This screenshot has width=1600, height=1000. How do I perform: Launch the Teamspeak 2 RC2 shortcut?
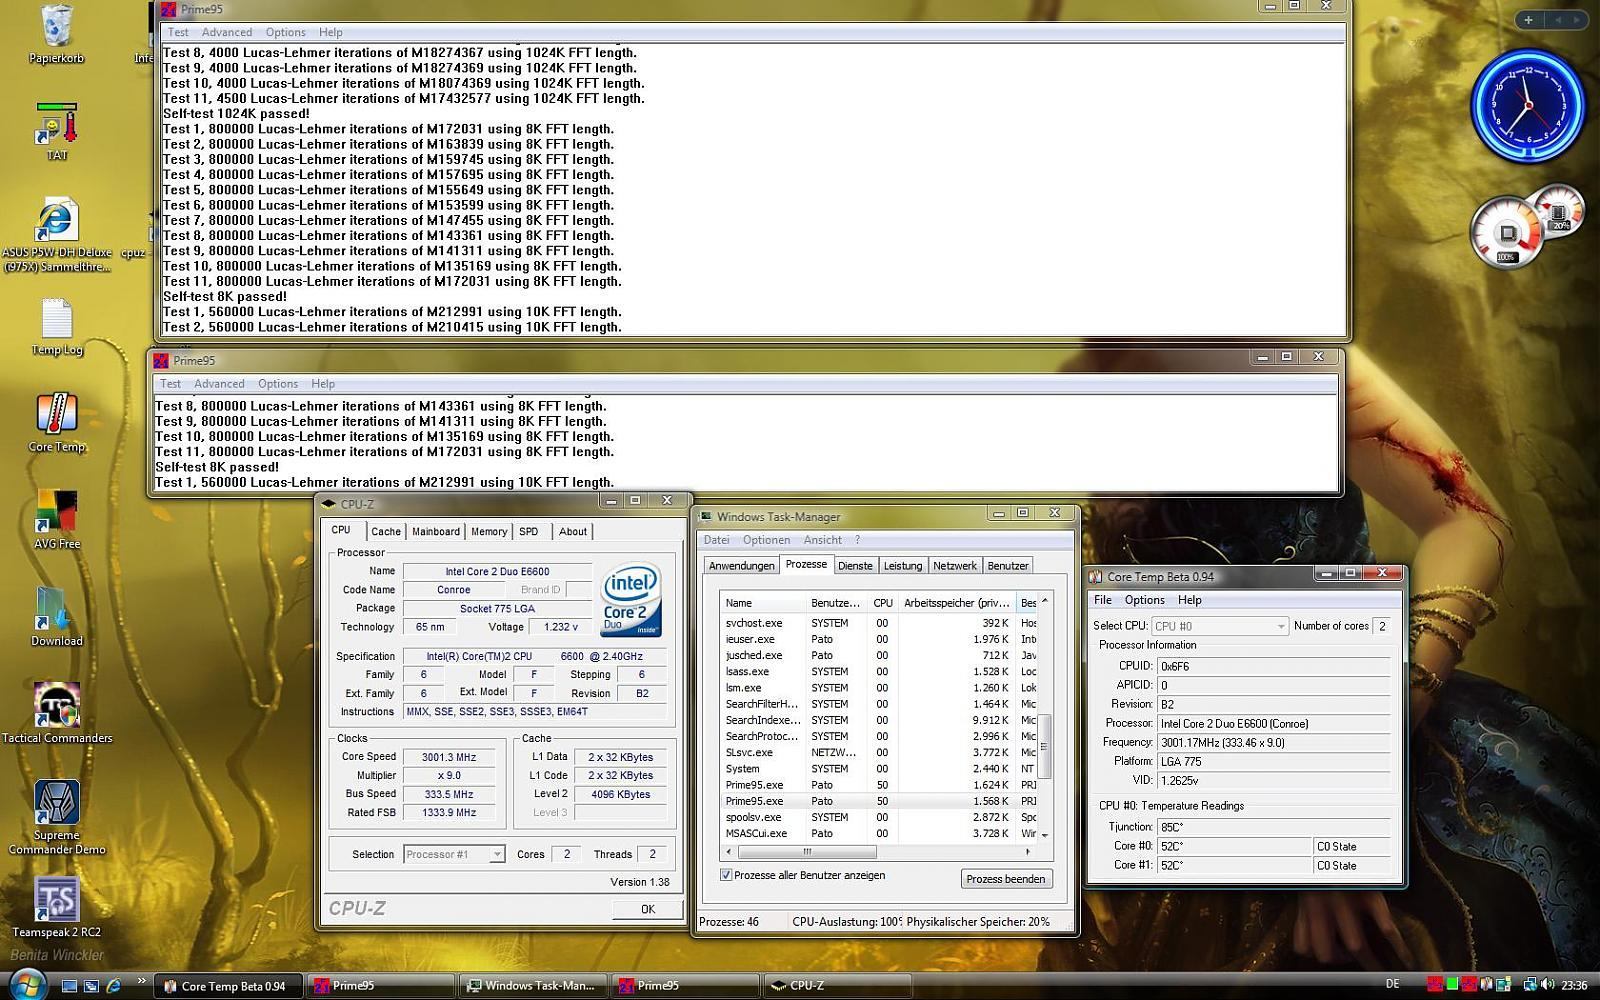point(57,908)
